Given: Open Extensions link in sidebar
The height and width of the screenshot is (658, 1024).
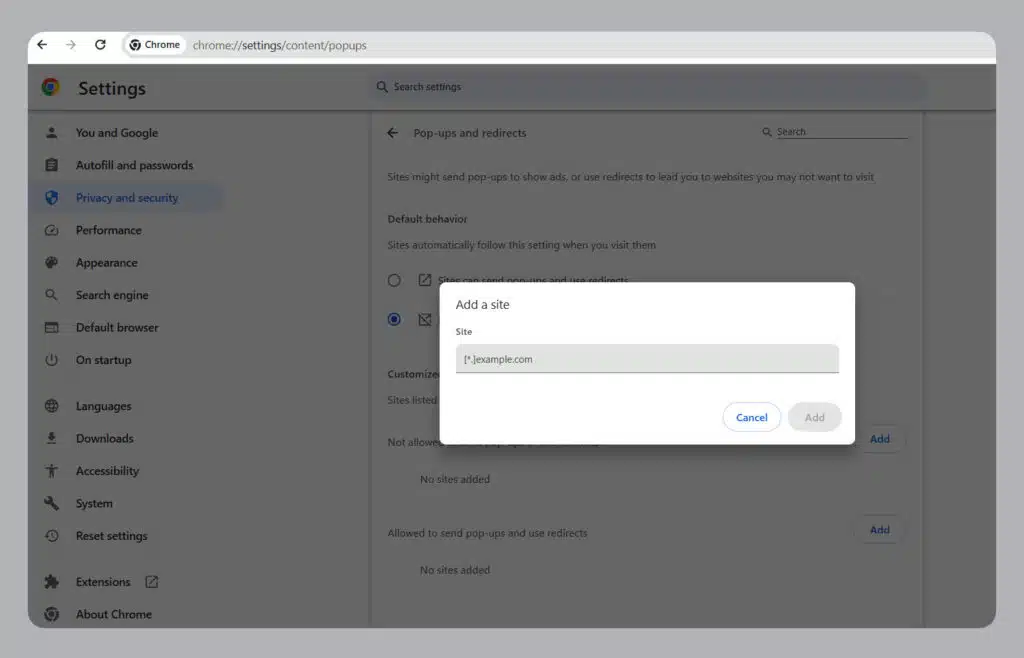Looking at the screenshot, I should pos(103,582).
